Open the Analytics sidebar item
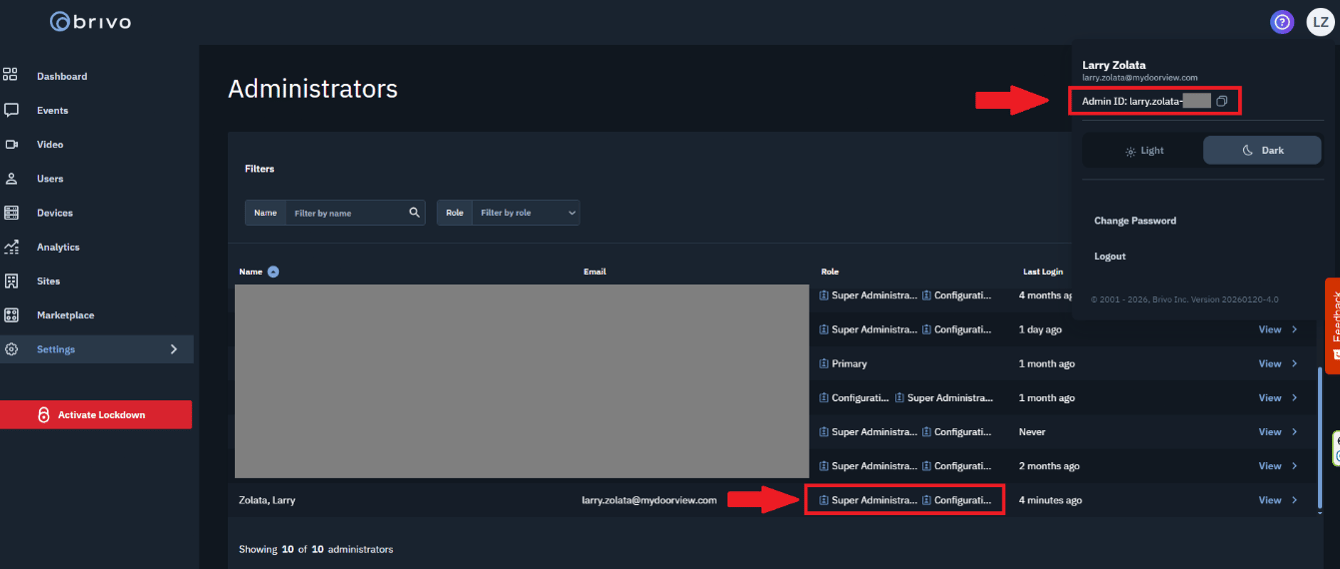This screenshot has height=569, width=1340. tap(58, 247)
